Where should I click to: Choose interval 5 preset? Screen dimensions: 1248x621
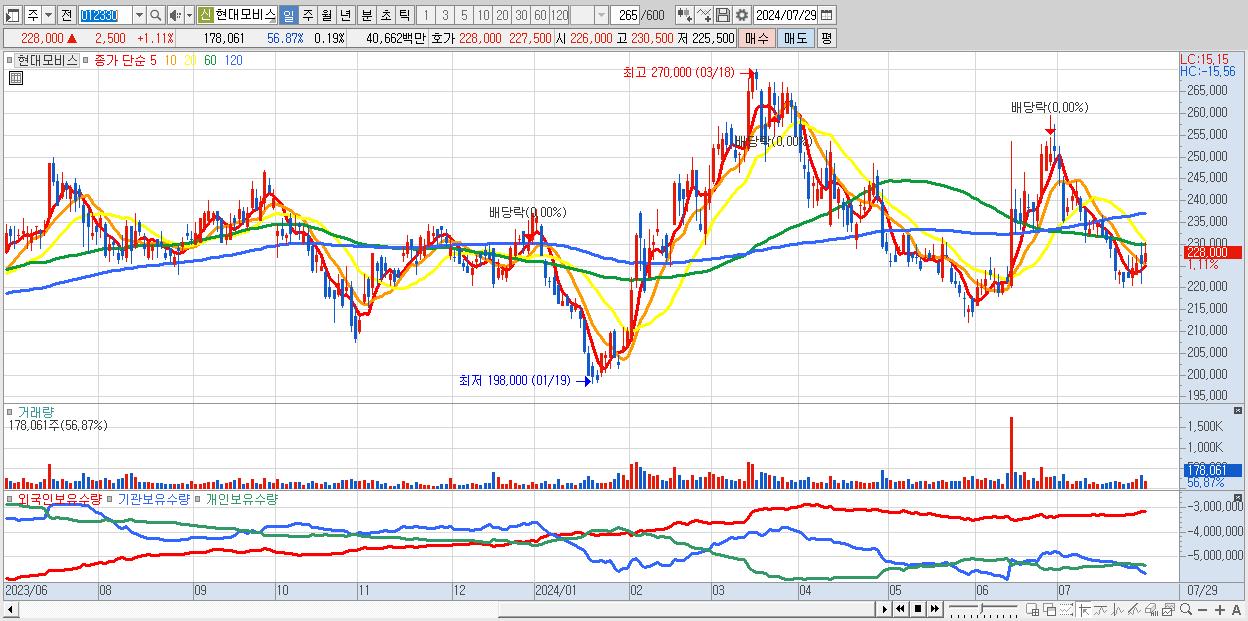pyautogui.click(x=464, y=15)
